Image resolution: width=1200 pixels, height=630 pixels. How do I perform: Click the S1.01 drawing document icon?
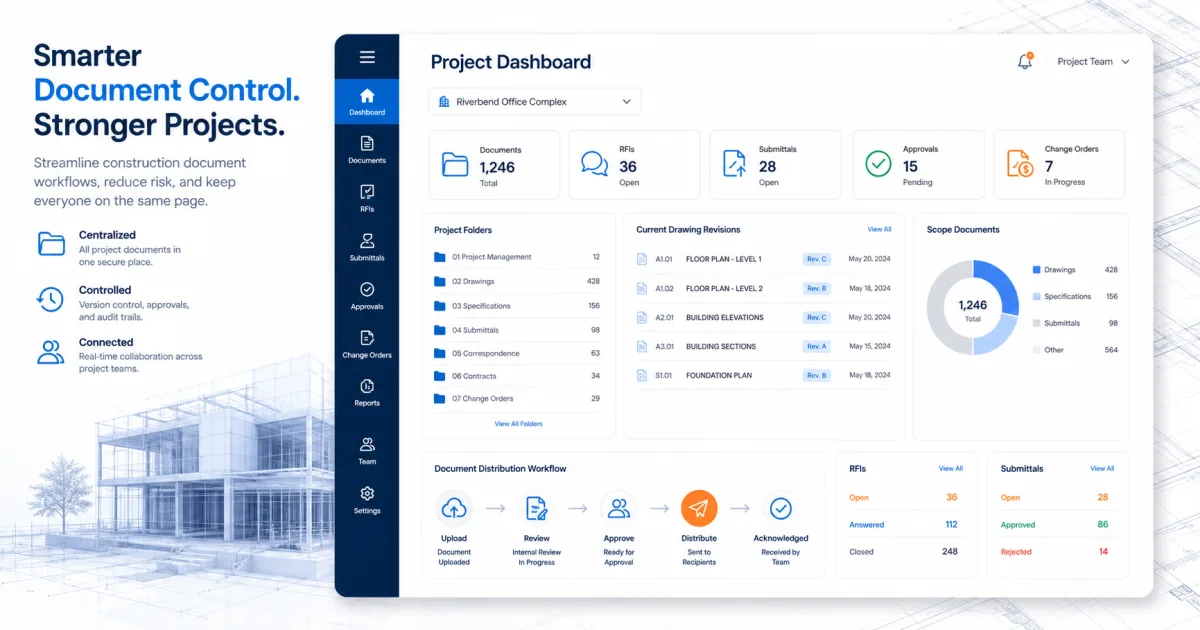point(643,376)
